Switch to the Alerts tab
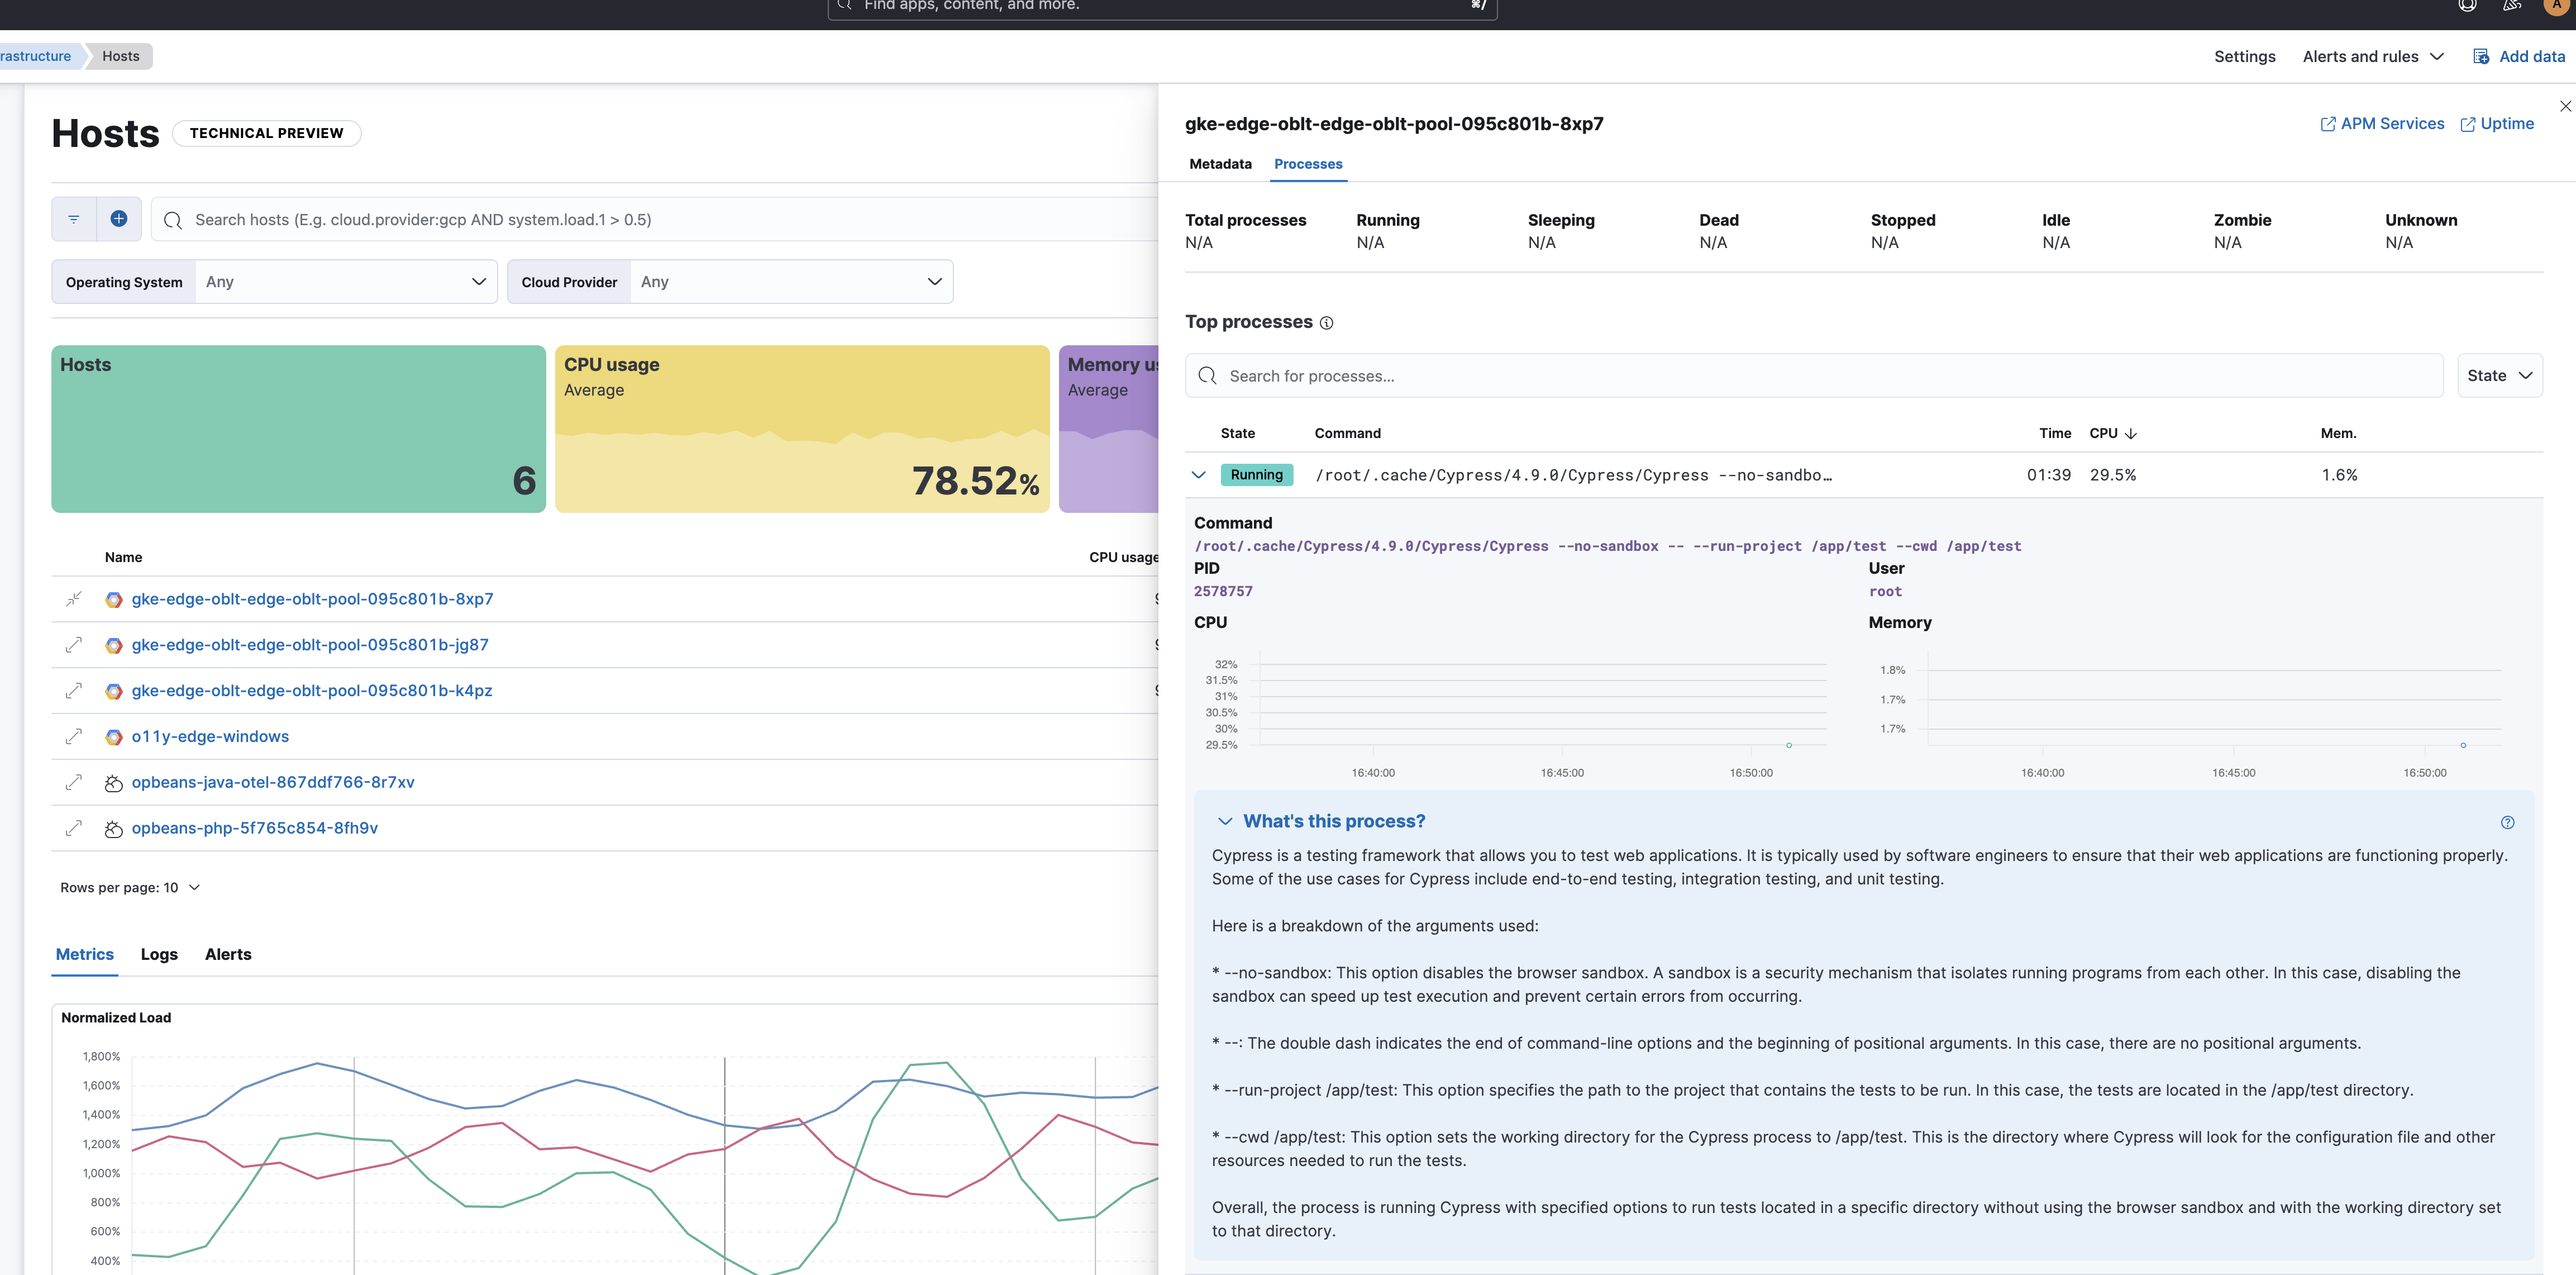Screen dimensions: 2576x1275 (228, 954)
